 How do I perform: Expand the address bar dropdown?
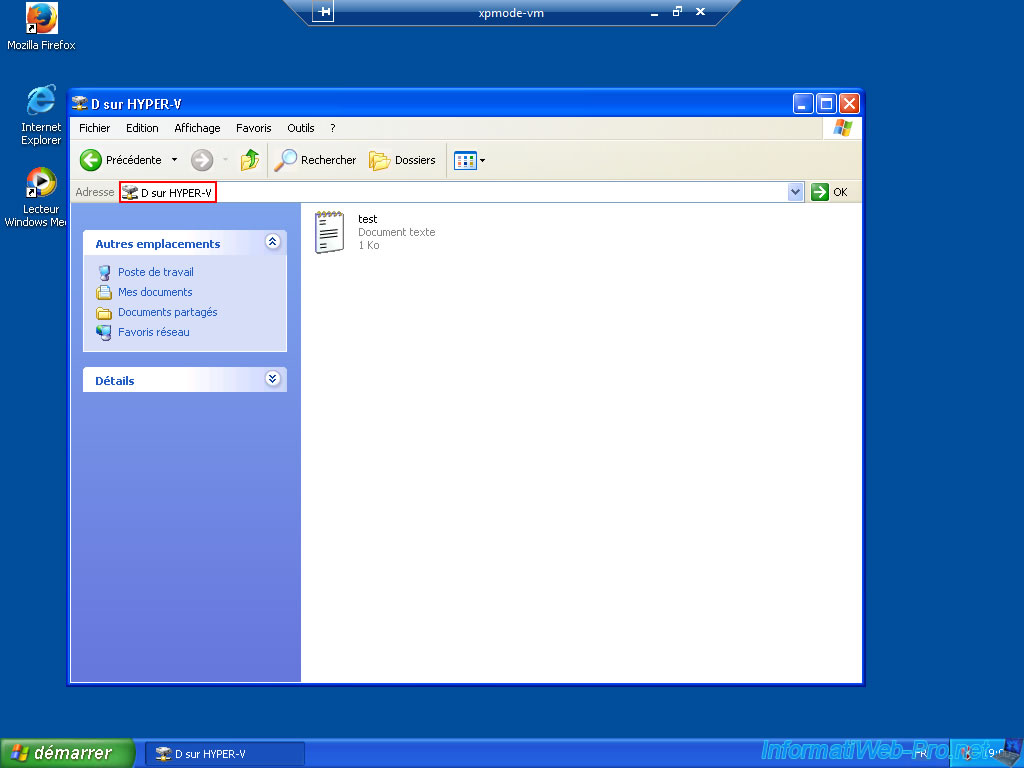795,192
